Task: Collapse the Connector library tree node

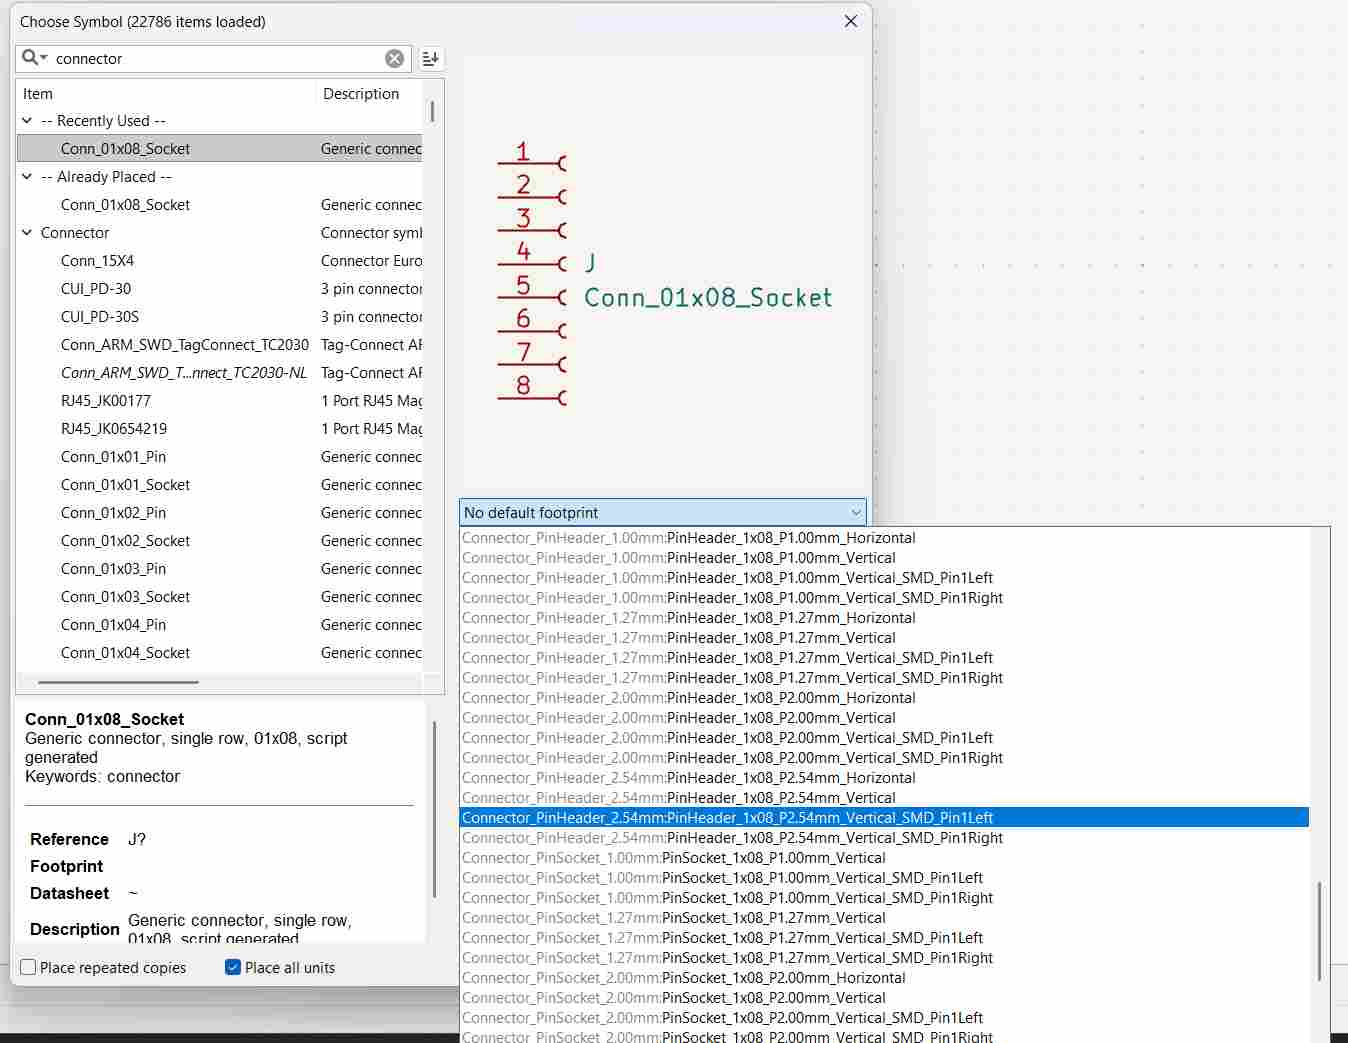Action: pyautogui.click(x=27, y=233)
